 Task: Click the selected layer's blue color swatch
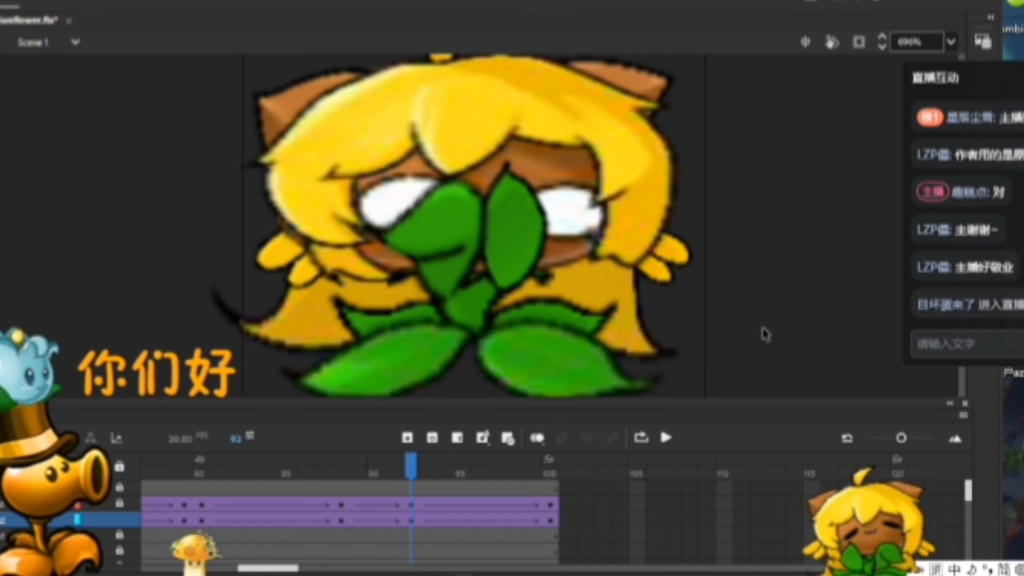tap(77, 520)
